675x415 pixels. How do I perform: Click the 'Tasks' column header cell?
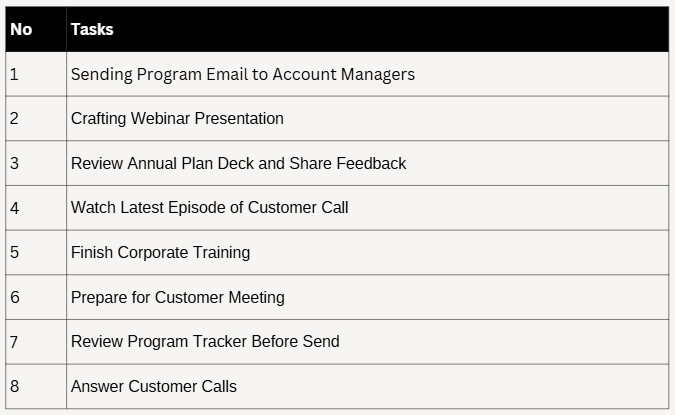[366, 29]
